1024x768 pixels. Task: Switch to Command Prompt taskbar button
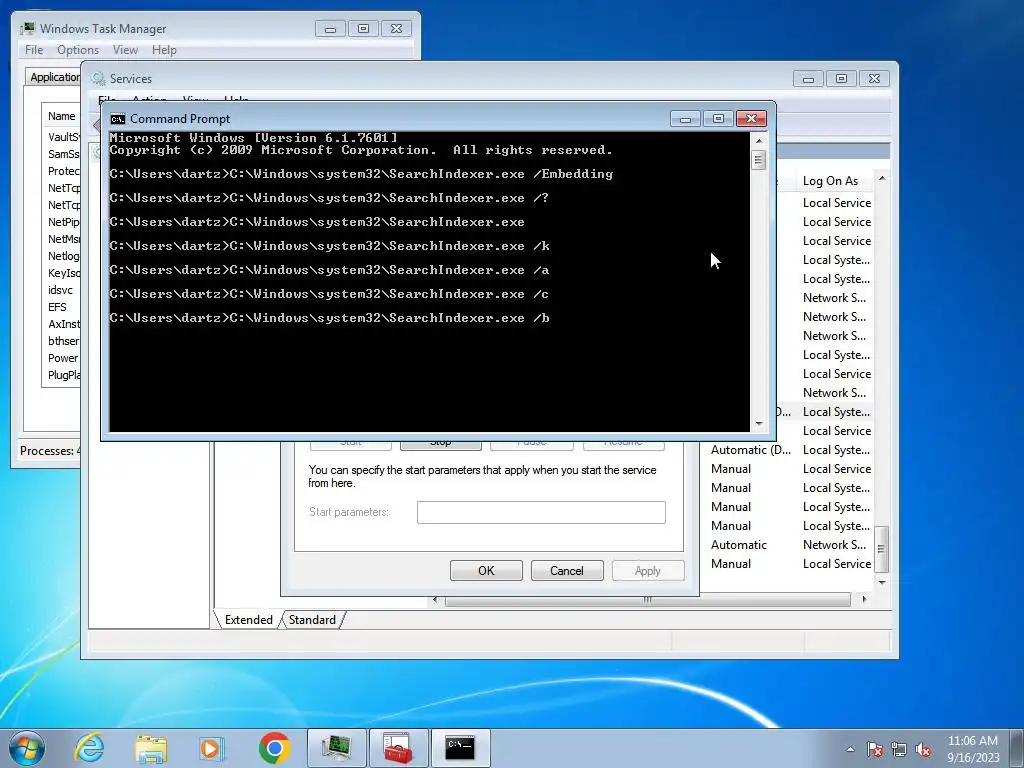[x=460, y=748]
